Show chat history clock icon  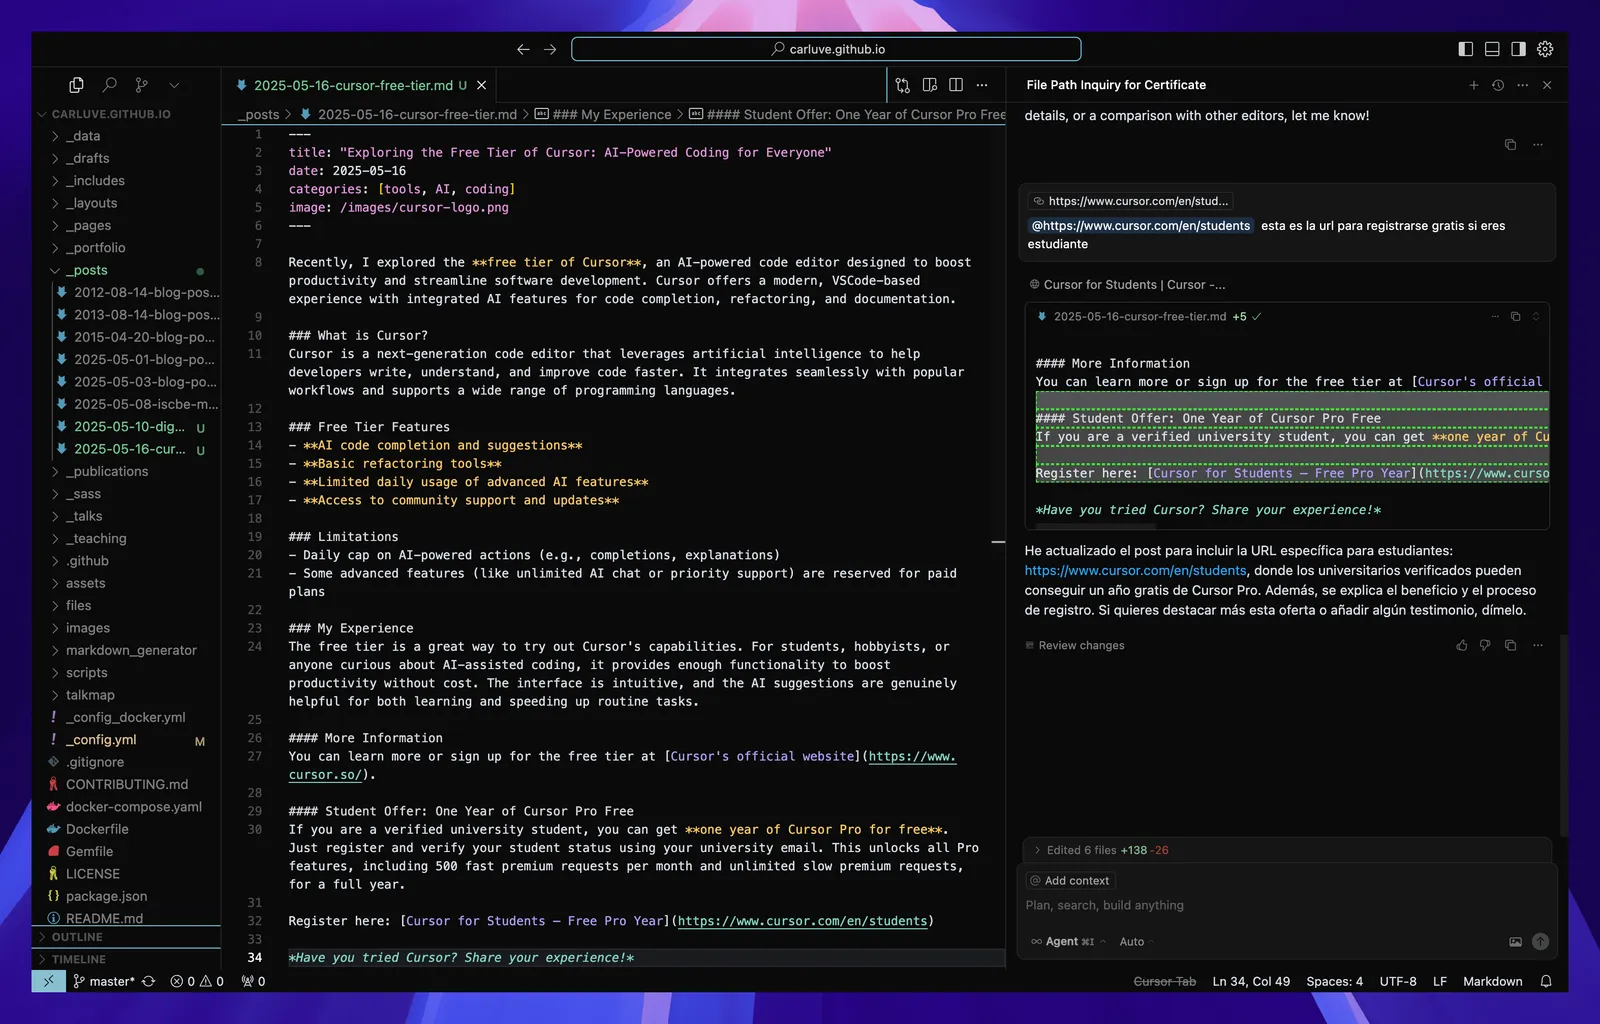[x=1498, y=85]
